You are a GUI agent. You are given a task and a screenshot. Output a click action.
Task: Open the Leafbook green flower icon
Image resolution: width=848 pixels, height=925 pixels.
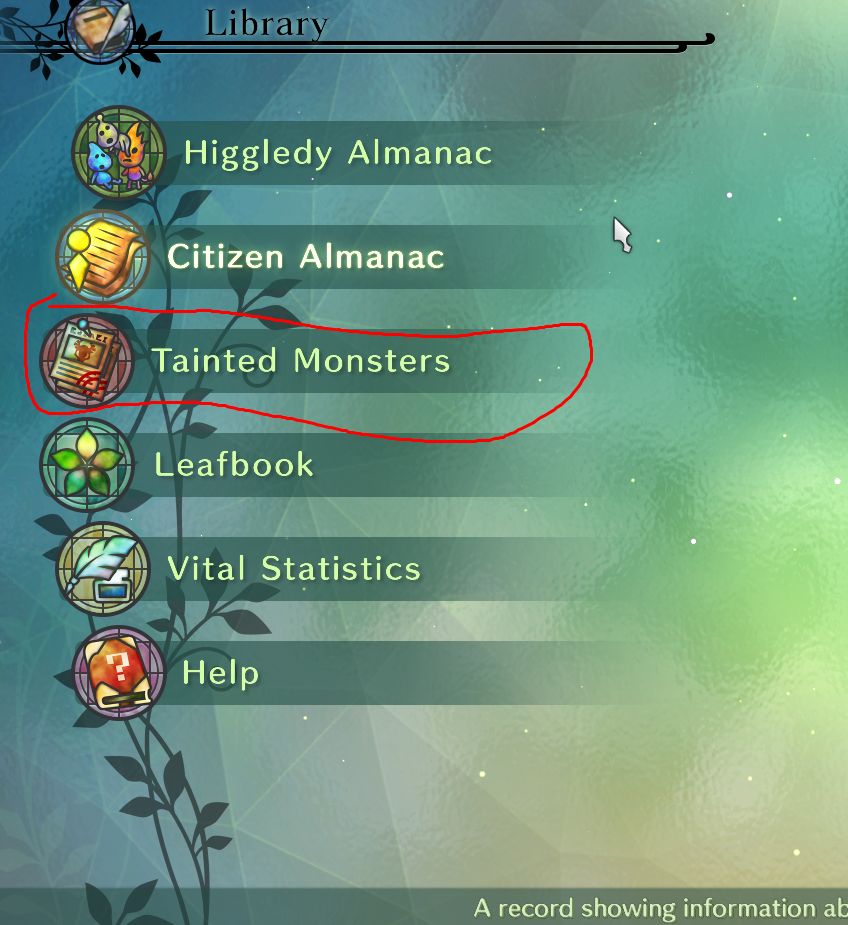87,465
